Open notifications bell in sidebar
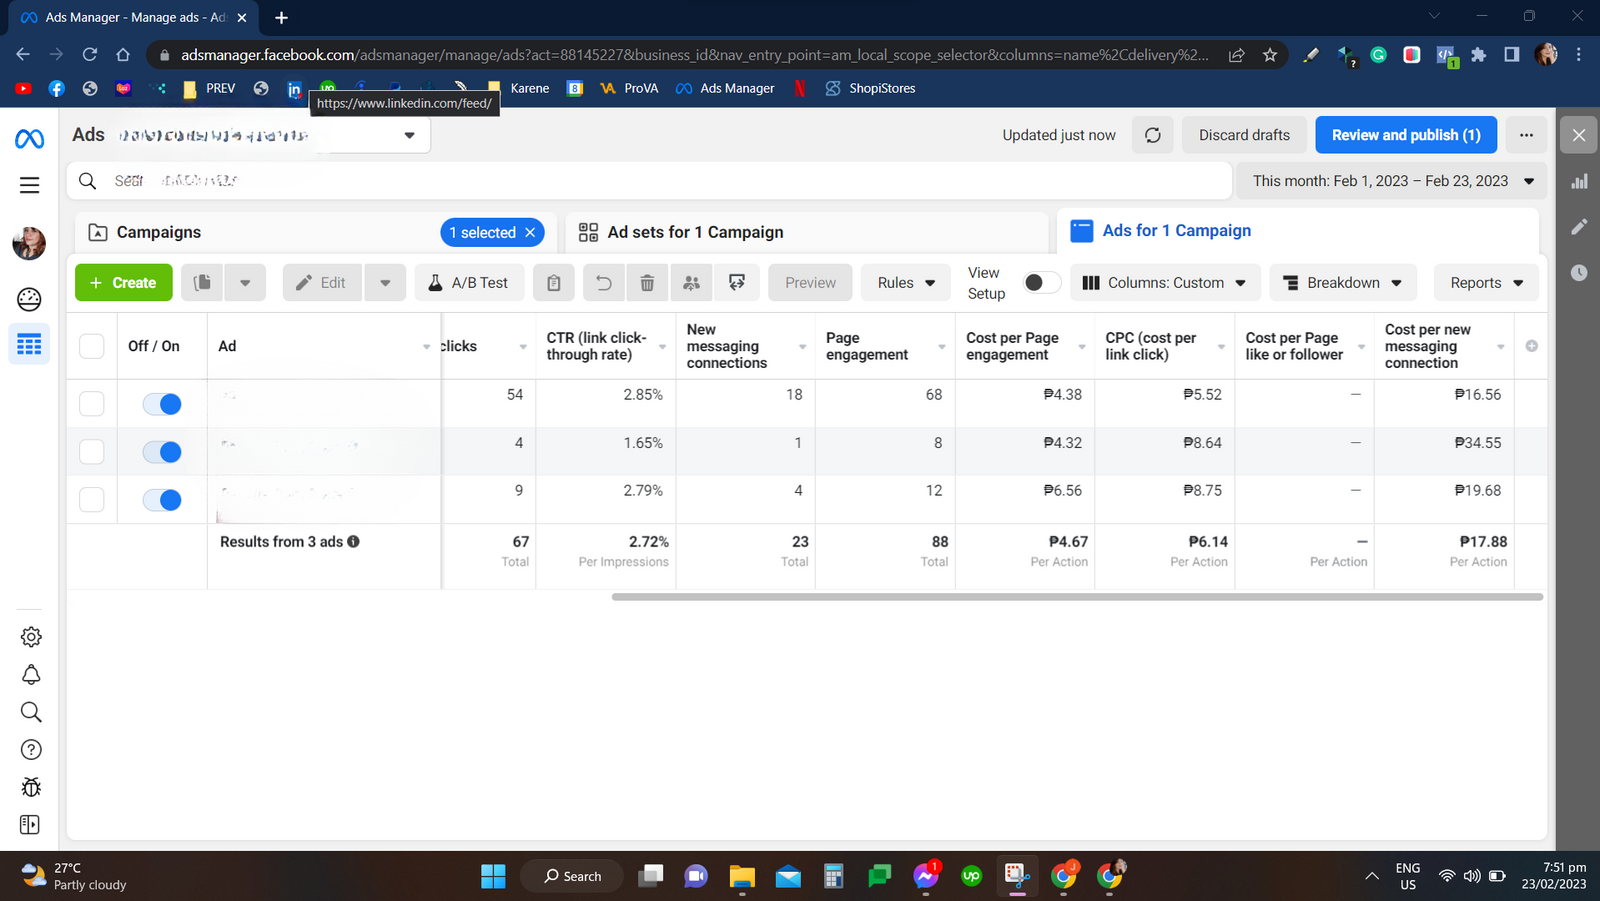The image size is (1600, 901). click(31, 675)
